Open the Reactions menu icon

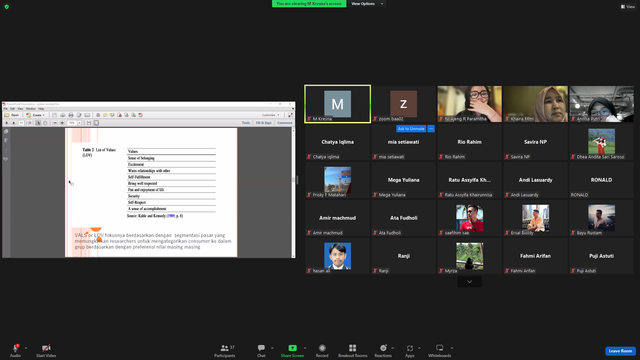tap(383, 348)
